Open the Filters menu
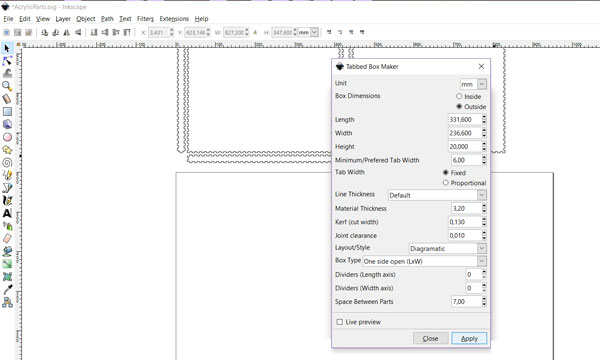600x360 pixels. tap(145, 19)
